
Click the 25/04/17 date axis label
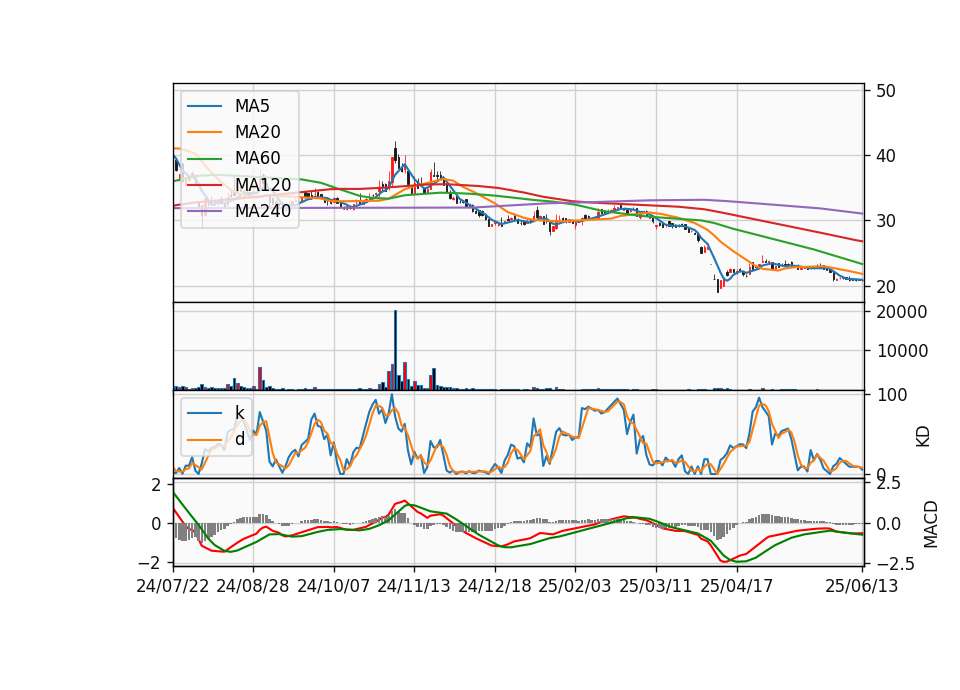tap(737, 586)
